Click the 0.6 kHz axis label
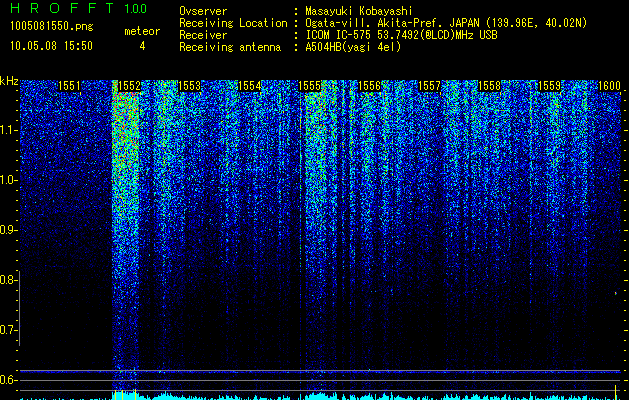 point(8,380)
